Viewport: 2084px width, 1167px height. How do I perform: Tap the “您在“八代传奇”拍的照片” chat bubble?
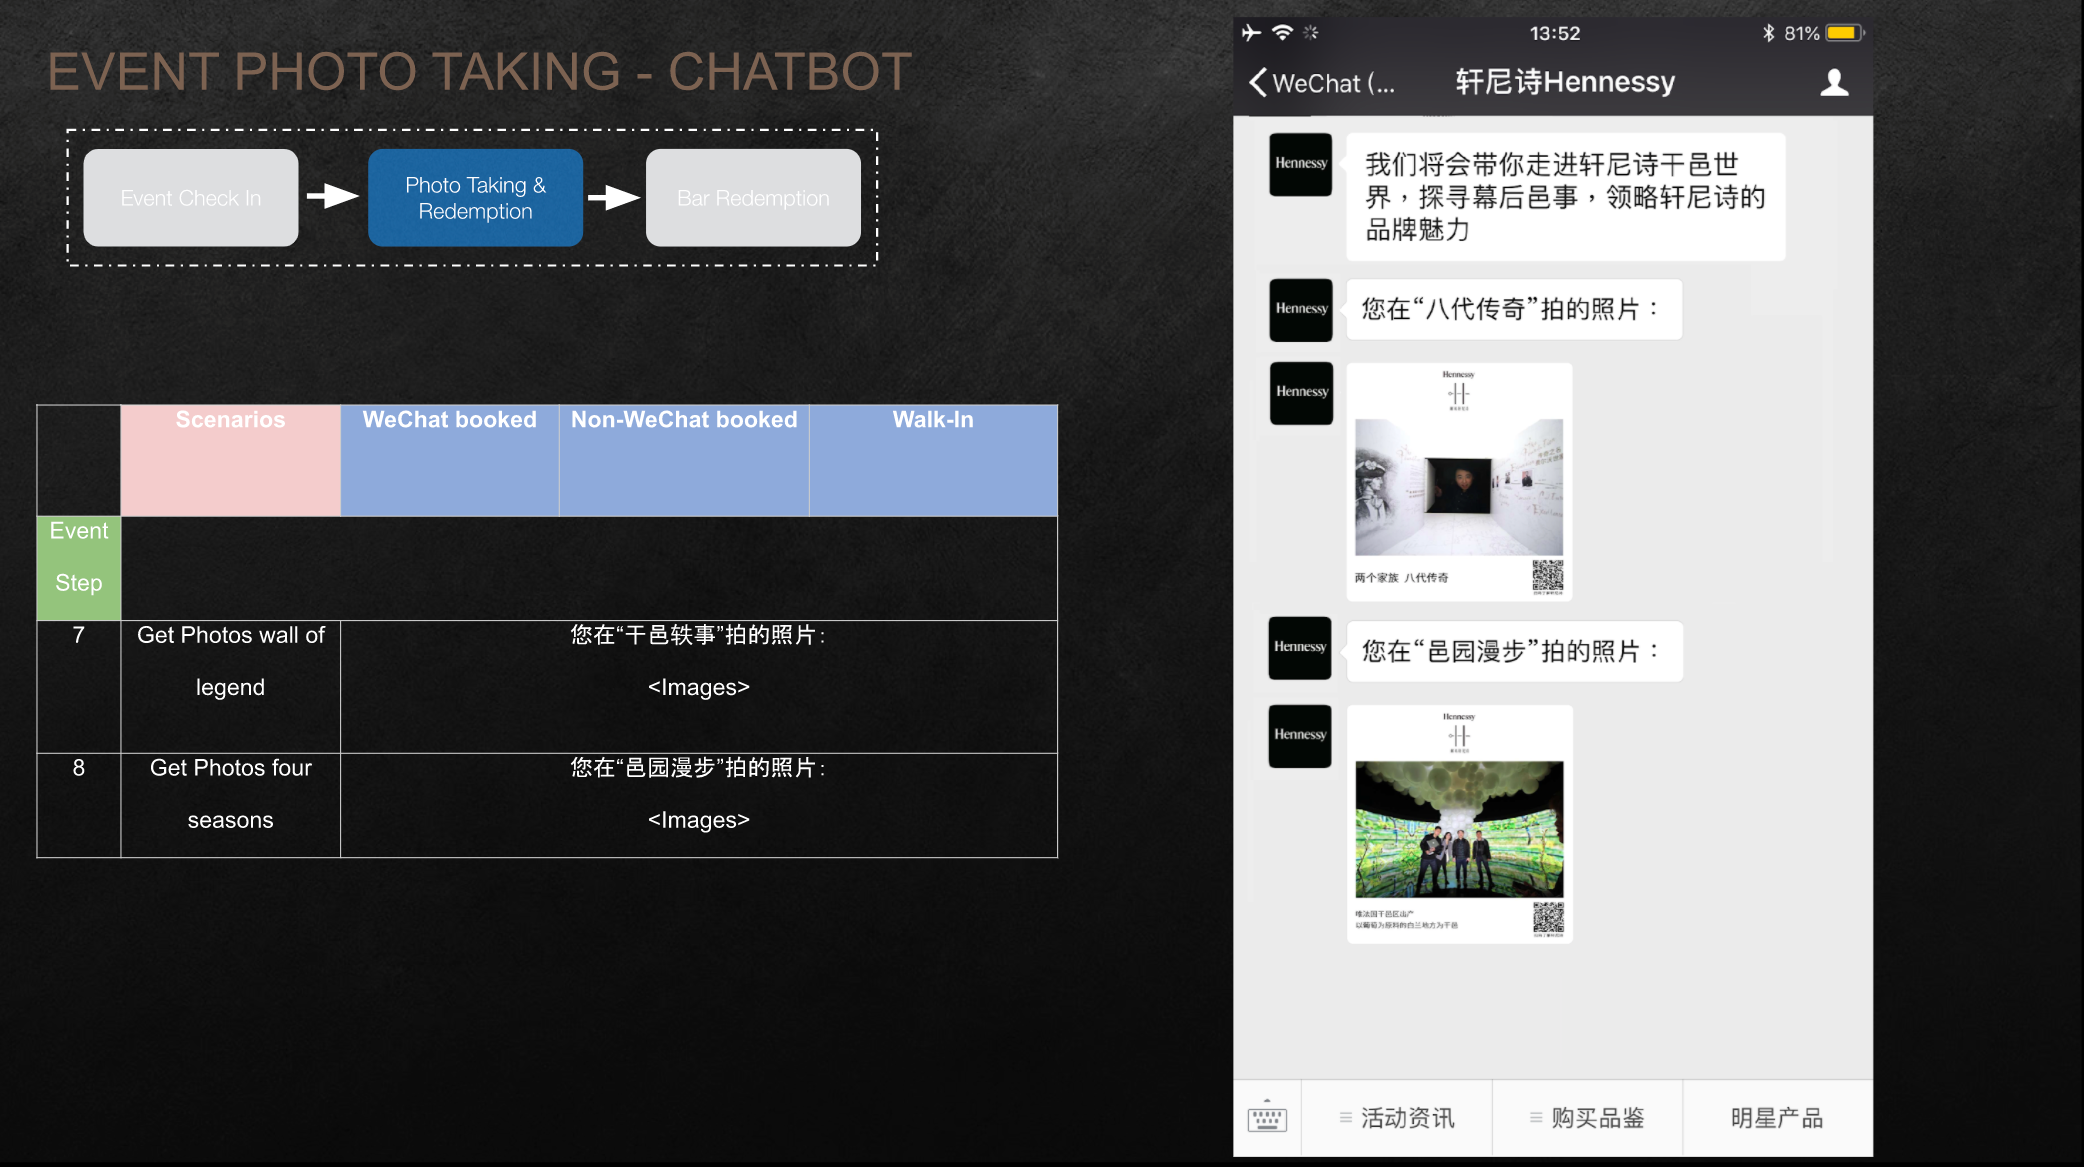[x=1514, y=309]
